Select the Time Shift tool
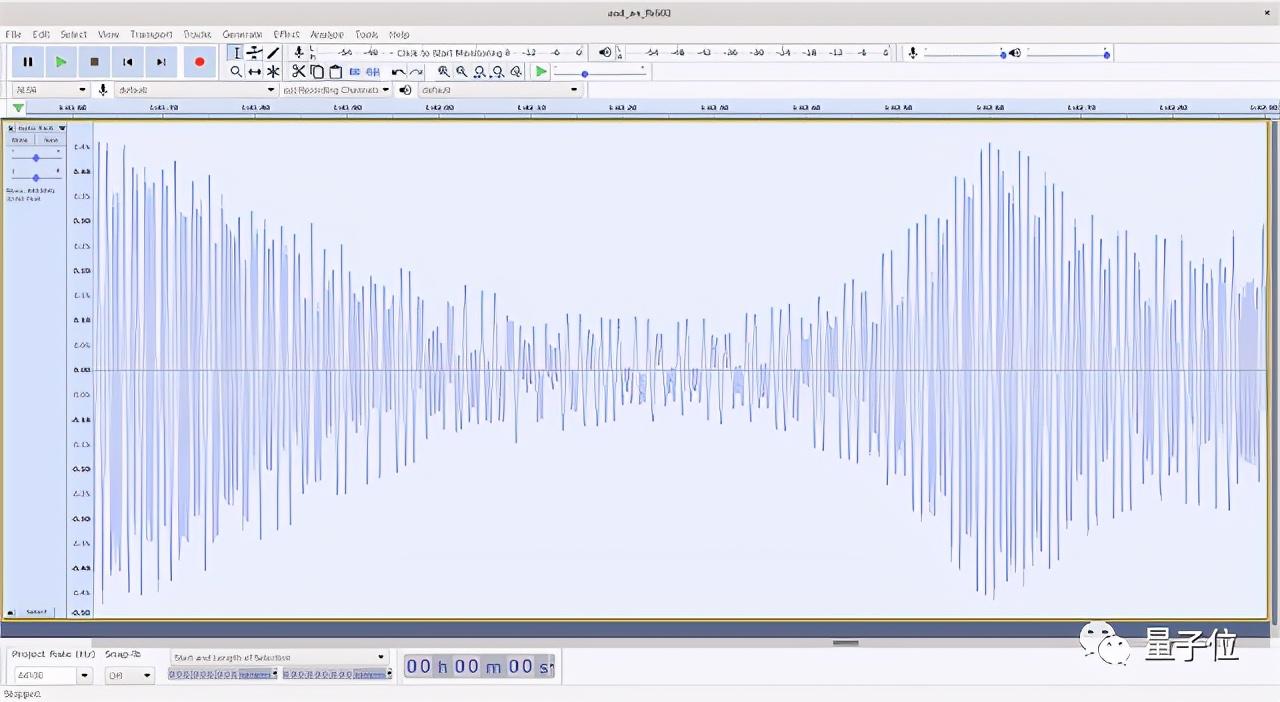1280x702 pixels. [x=255, y=72]
